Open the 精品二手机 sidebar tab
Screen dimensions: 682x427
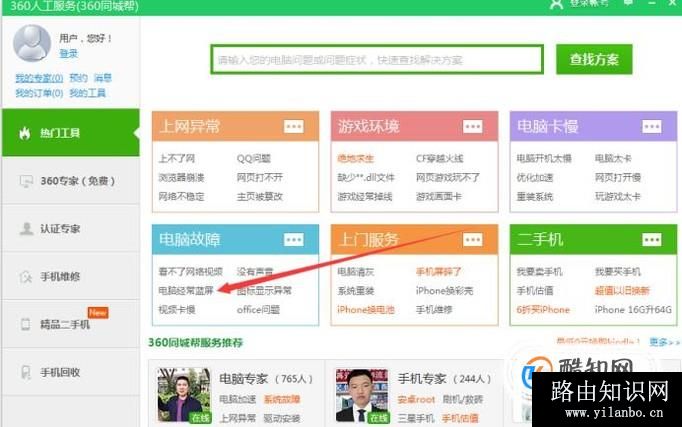(70, 324)
